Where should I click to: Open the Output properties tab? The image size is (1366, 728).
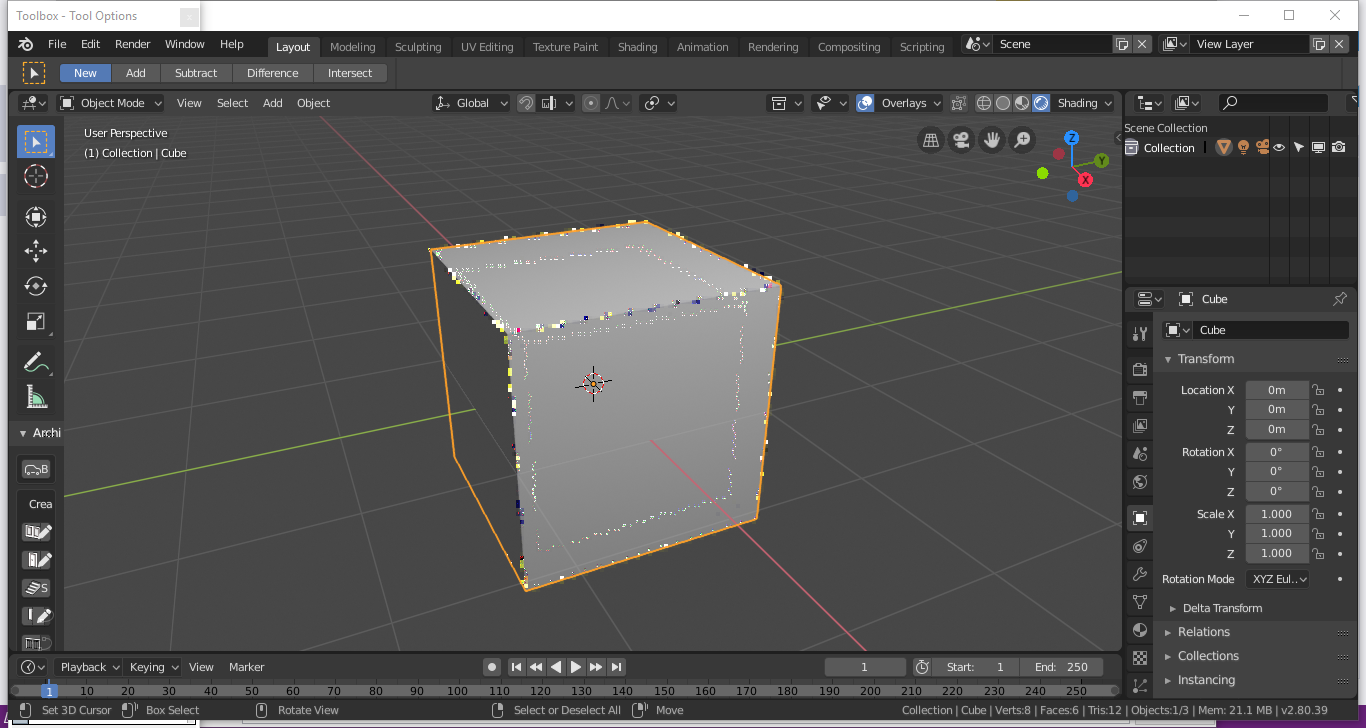(1140, 397)
